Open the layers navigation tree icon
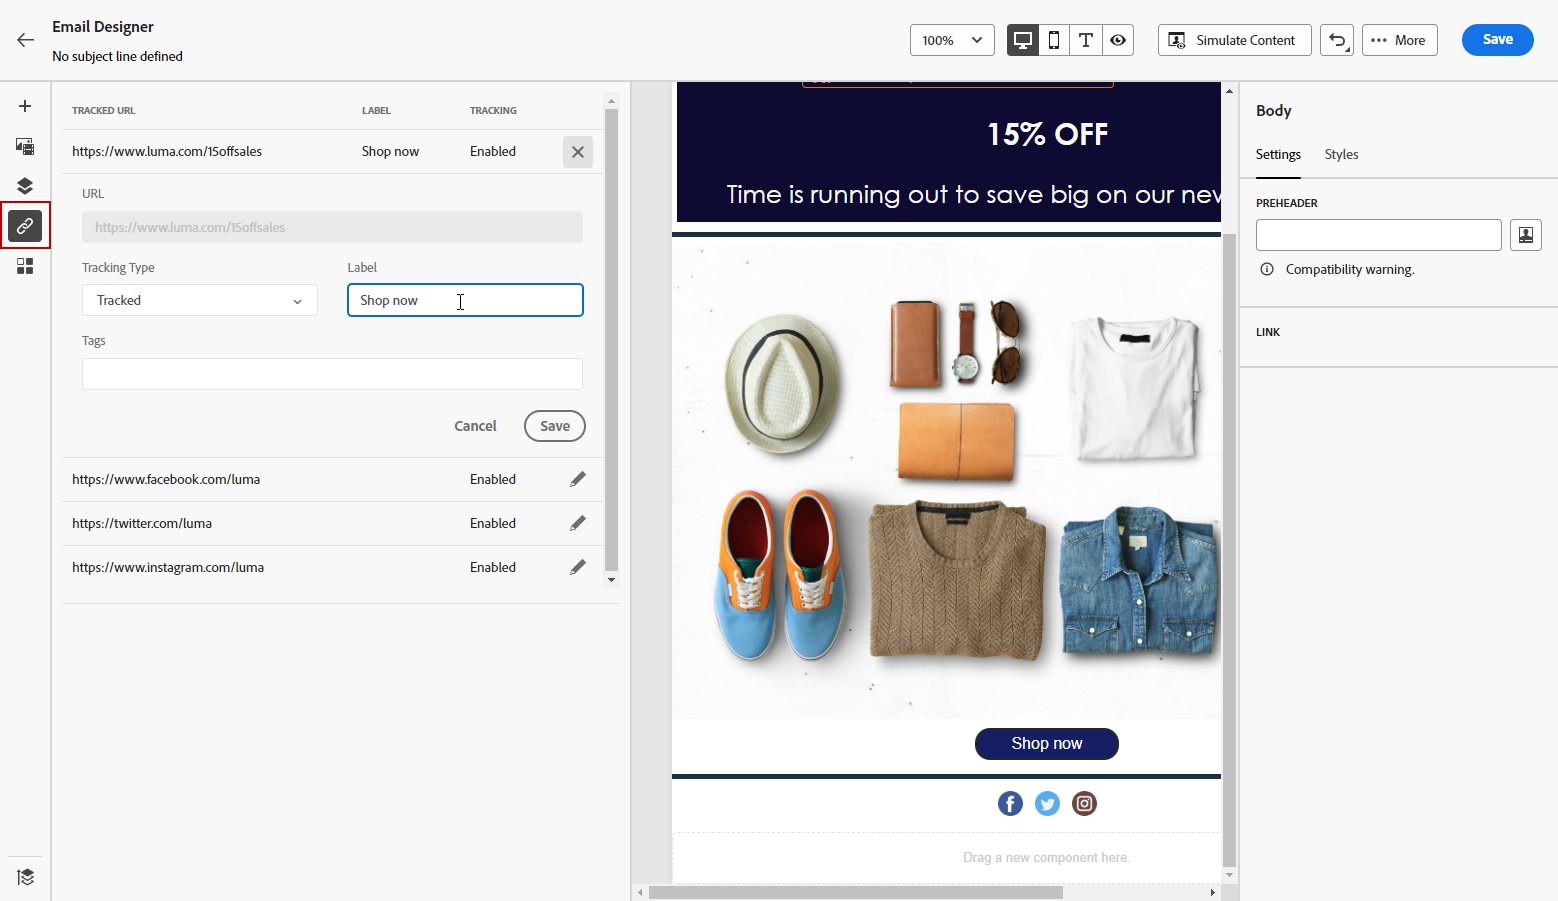The image size is (1558, 901). tap(25, 186)
